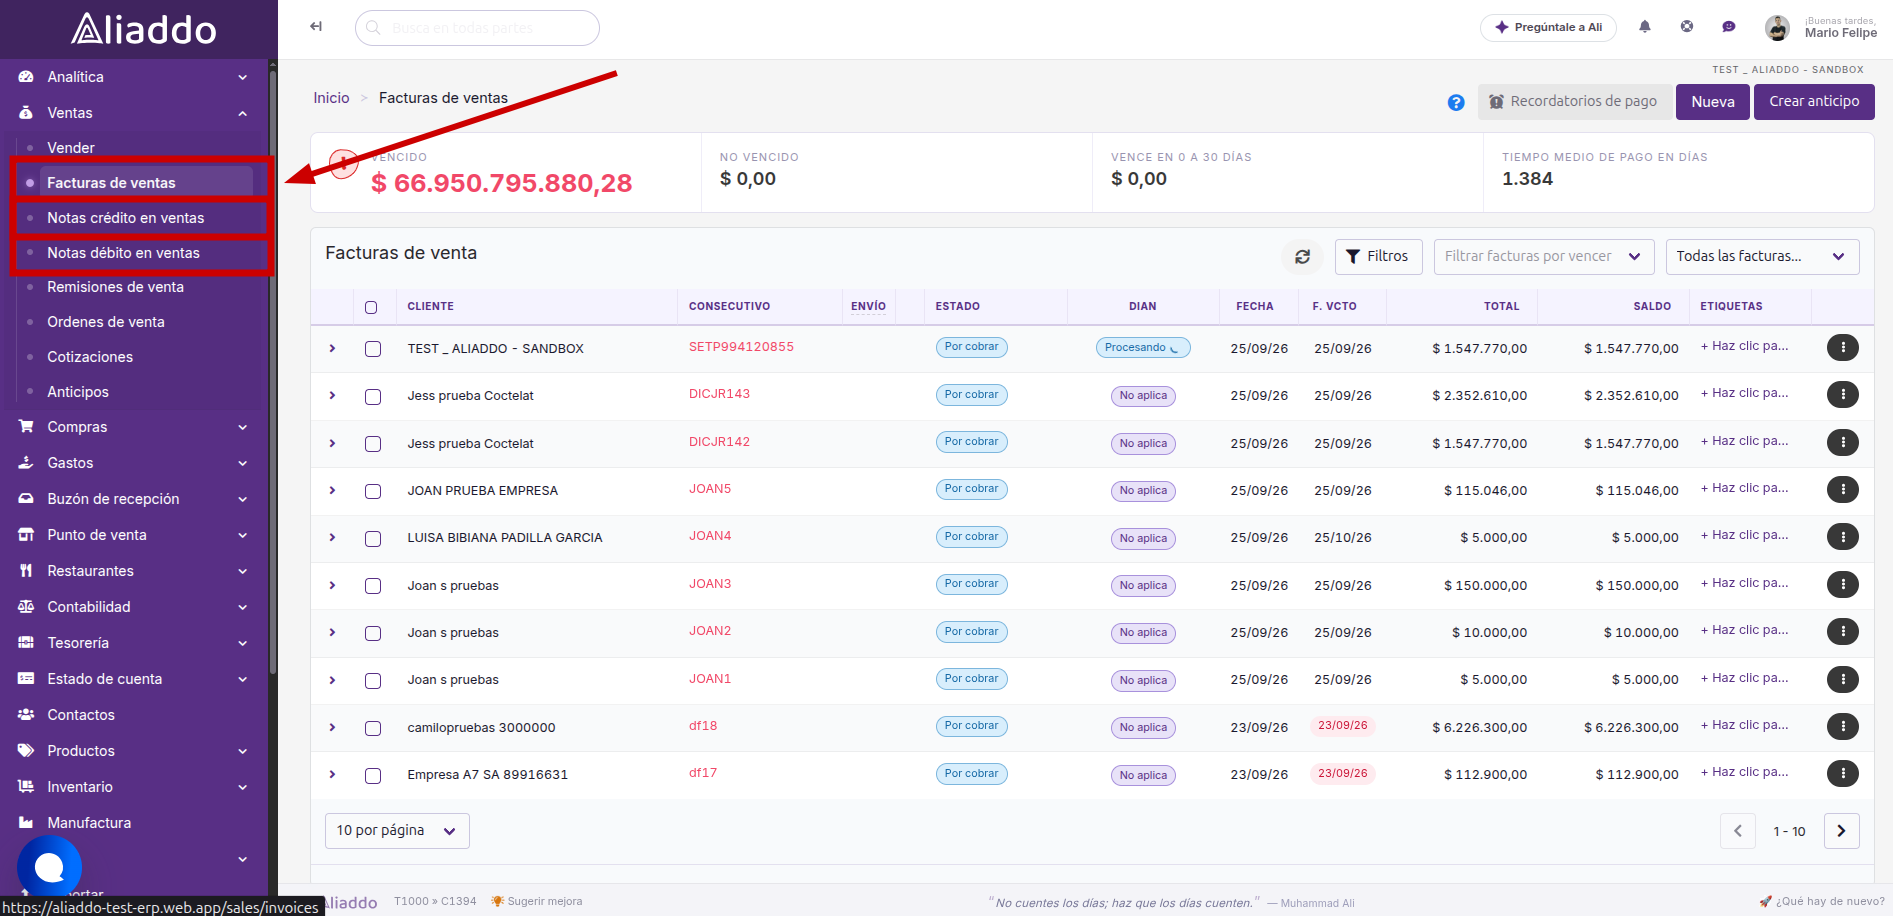Image resolution: width=1893 pixels, height=916 pixels.
Task: Collapse the sidebar with the arrow icon
Action: click(316, 27)
